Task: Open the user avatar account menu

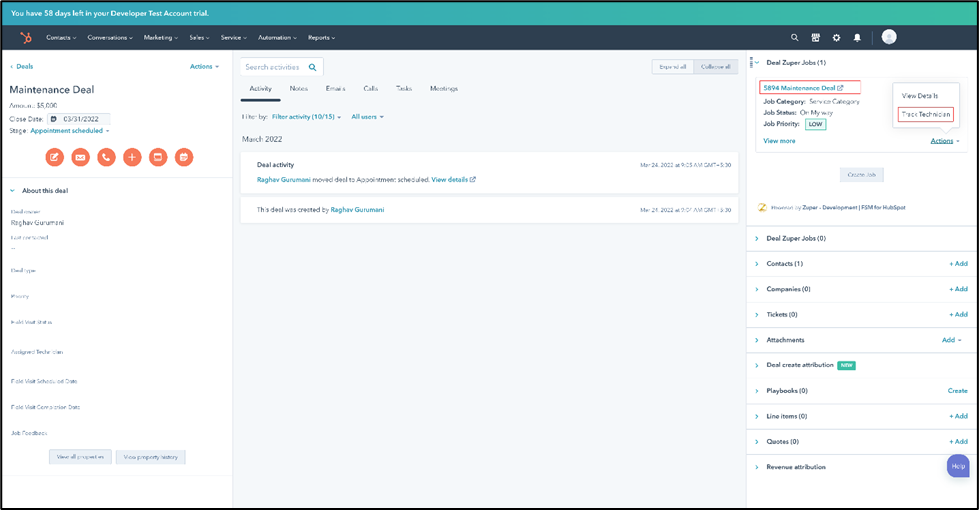Action: (x=889, y=37)
